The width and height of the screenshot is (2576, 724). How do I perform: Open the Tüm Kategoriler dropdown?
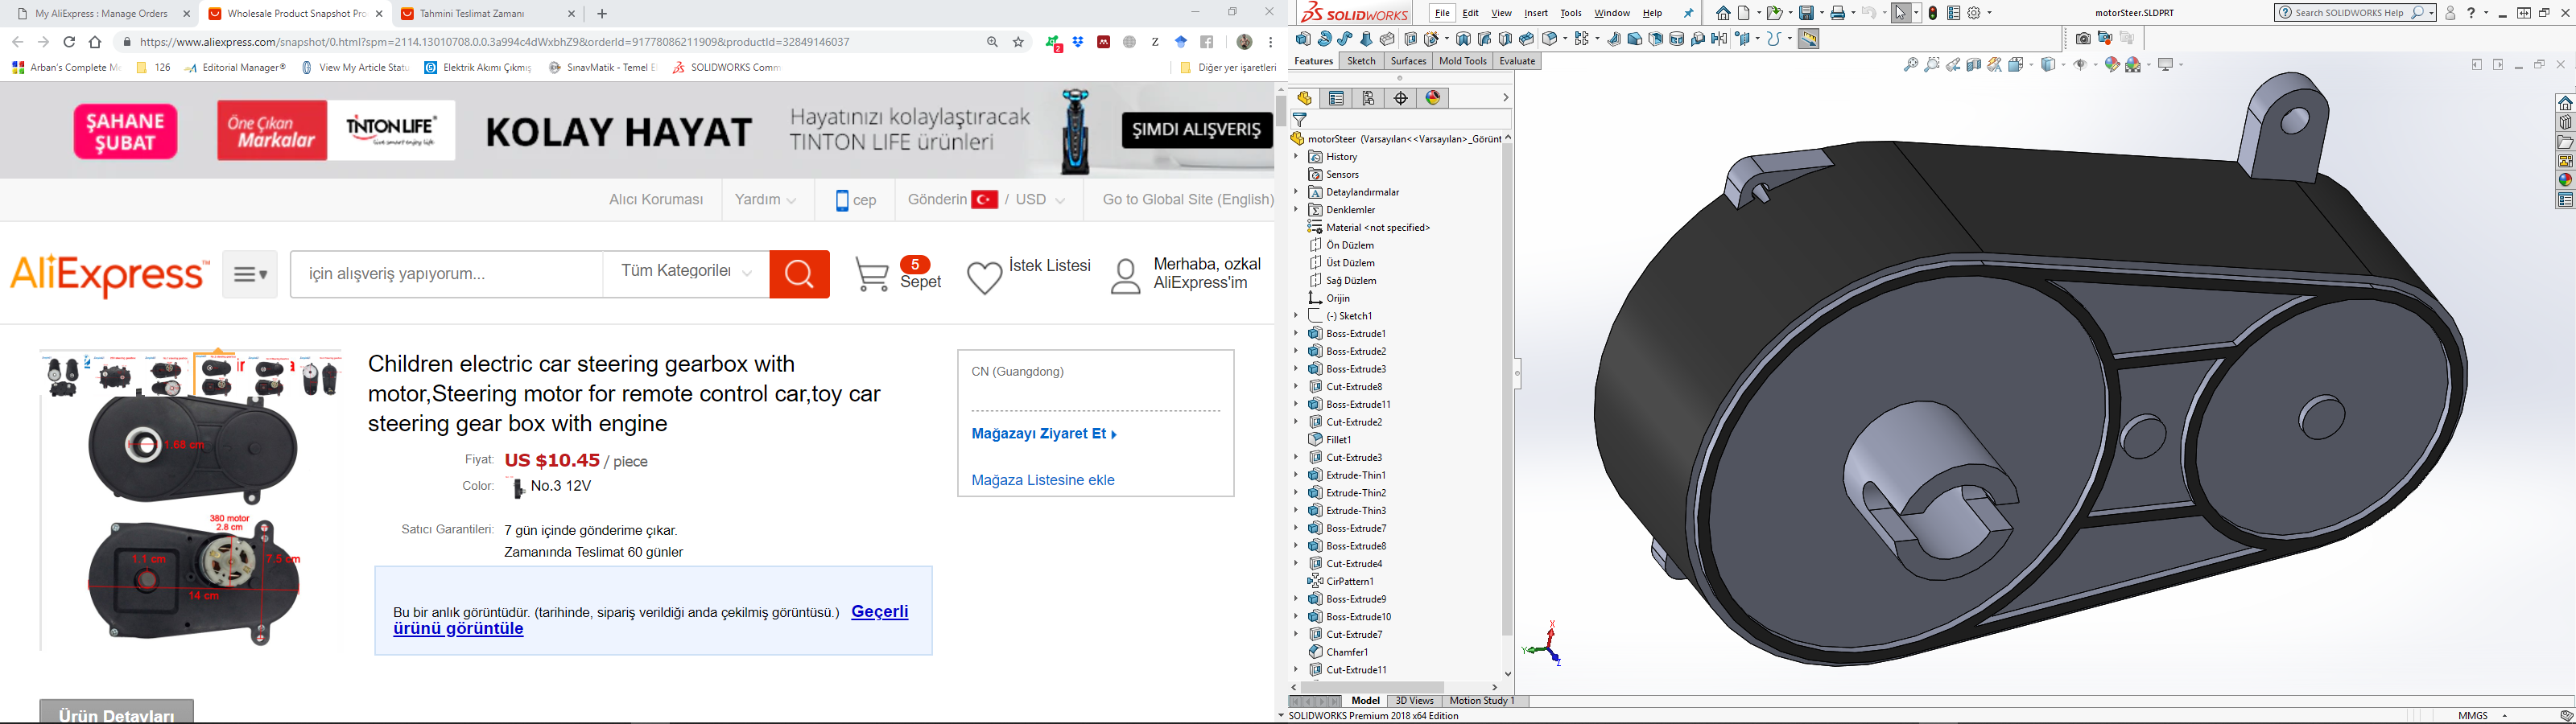tap(686, 272)
